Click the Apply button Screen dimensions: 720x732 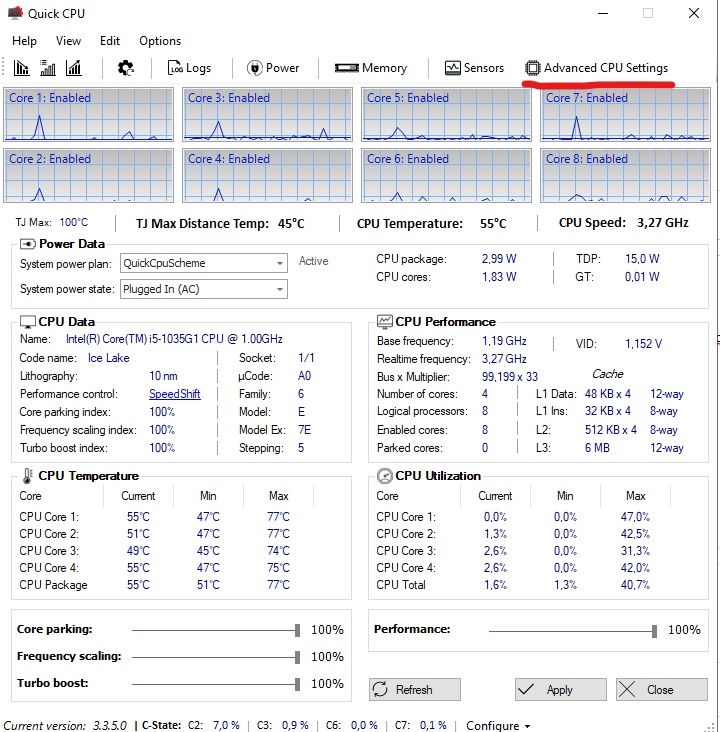561,690
